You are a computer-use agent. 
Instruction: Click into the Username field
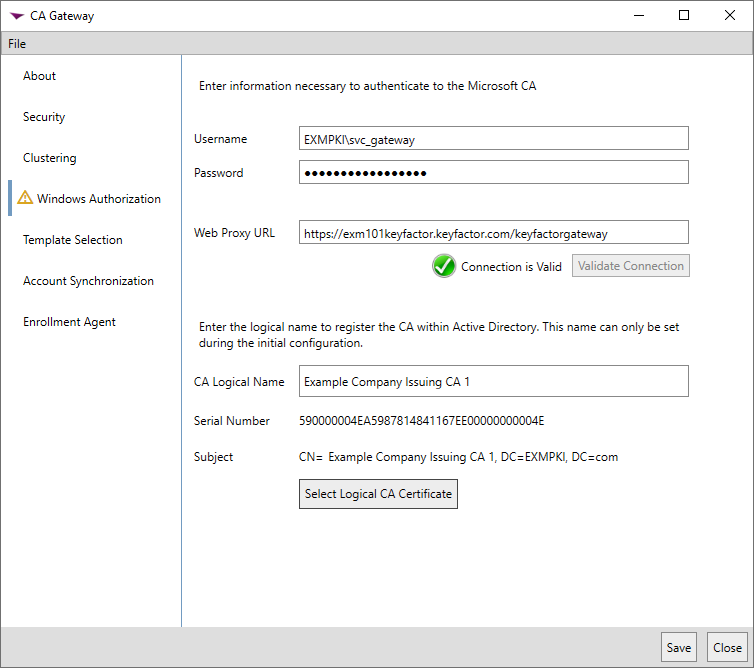[493, 139]
